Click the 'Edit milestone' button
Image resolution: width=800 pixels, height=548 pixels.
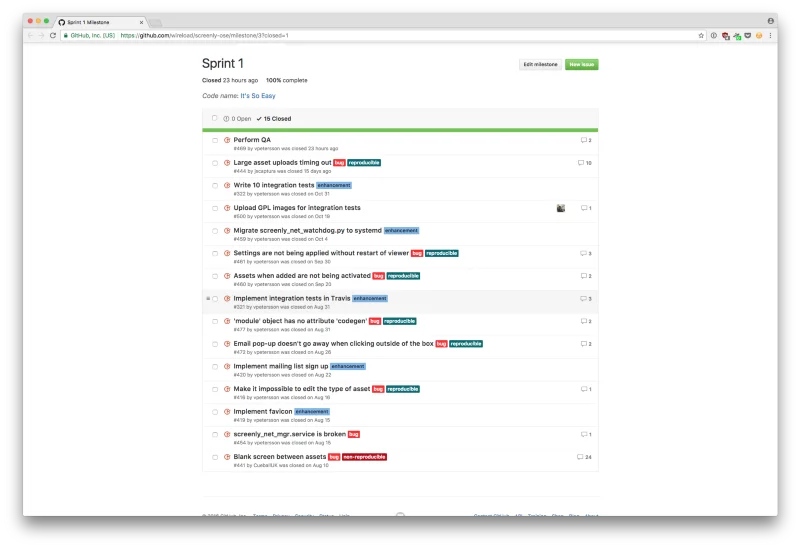(540, 64)
